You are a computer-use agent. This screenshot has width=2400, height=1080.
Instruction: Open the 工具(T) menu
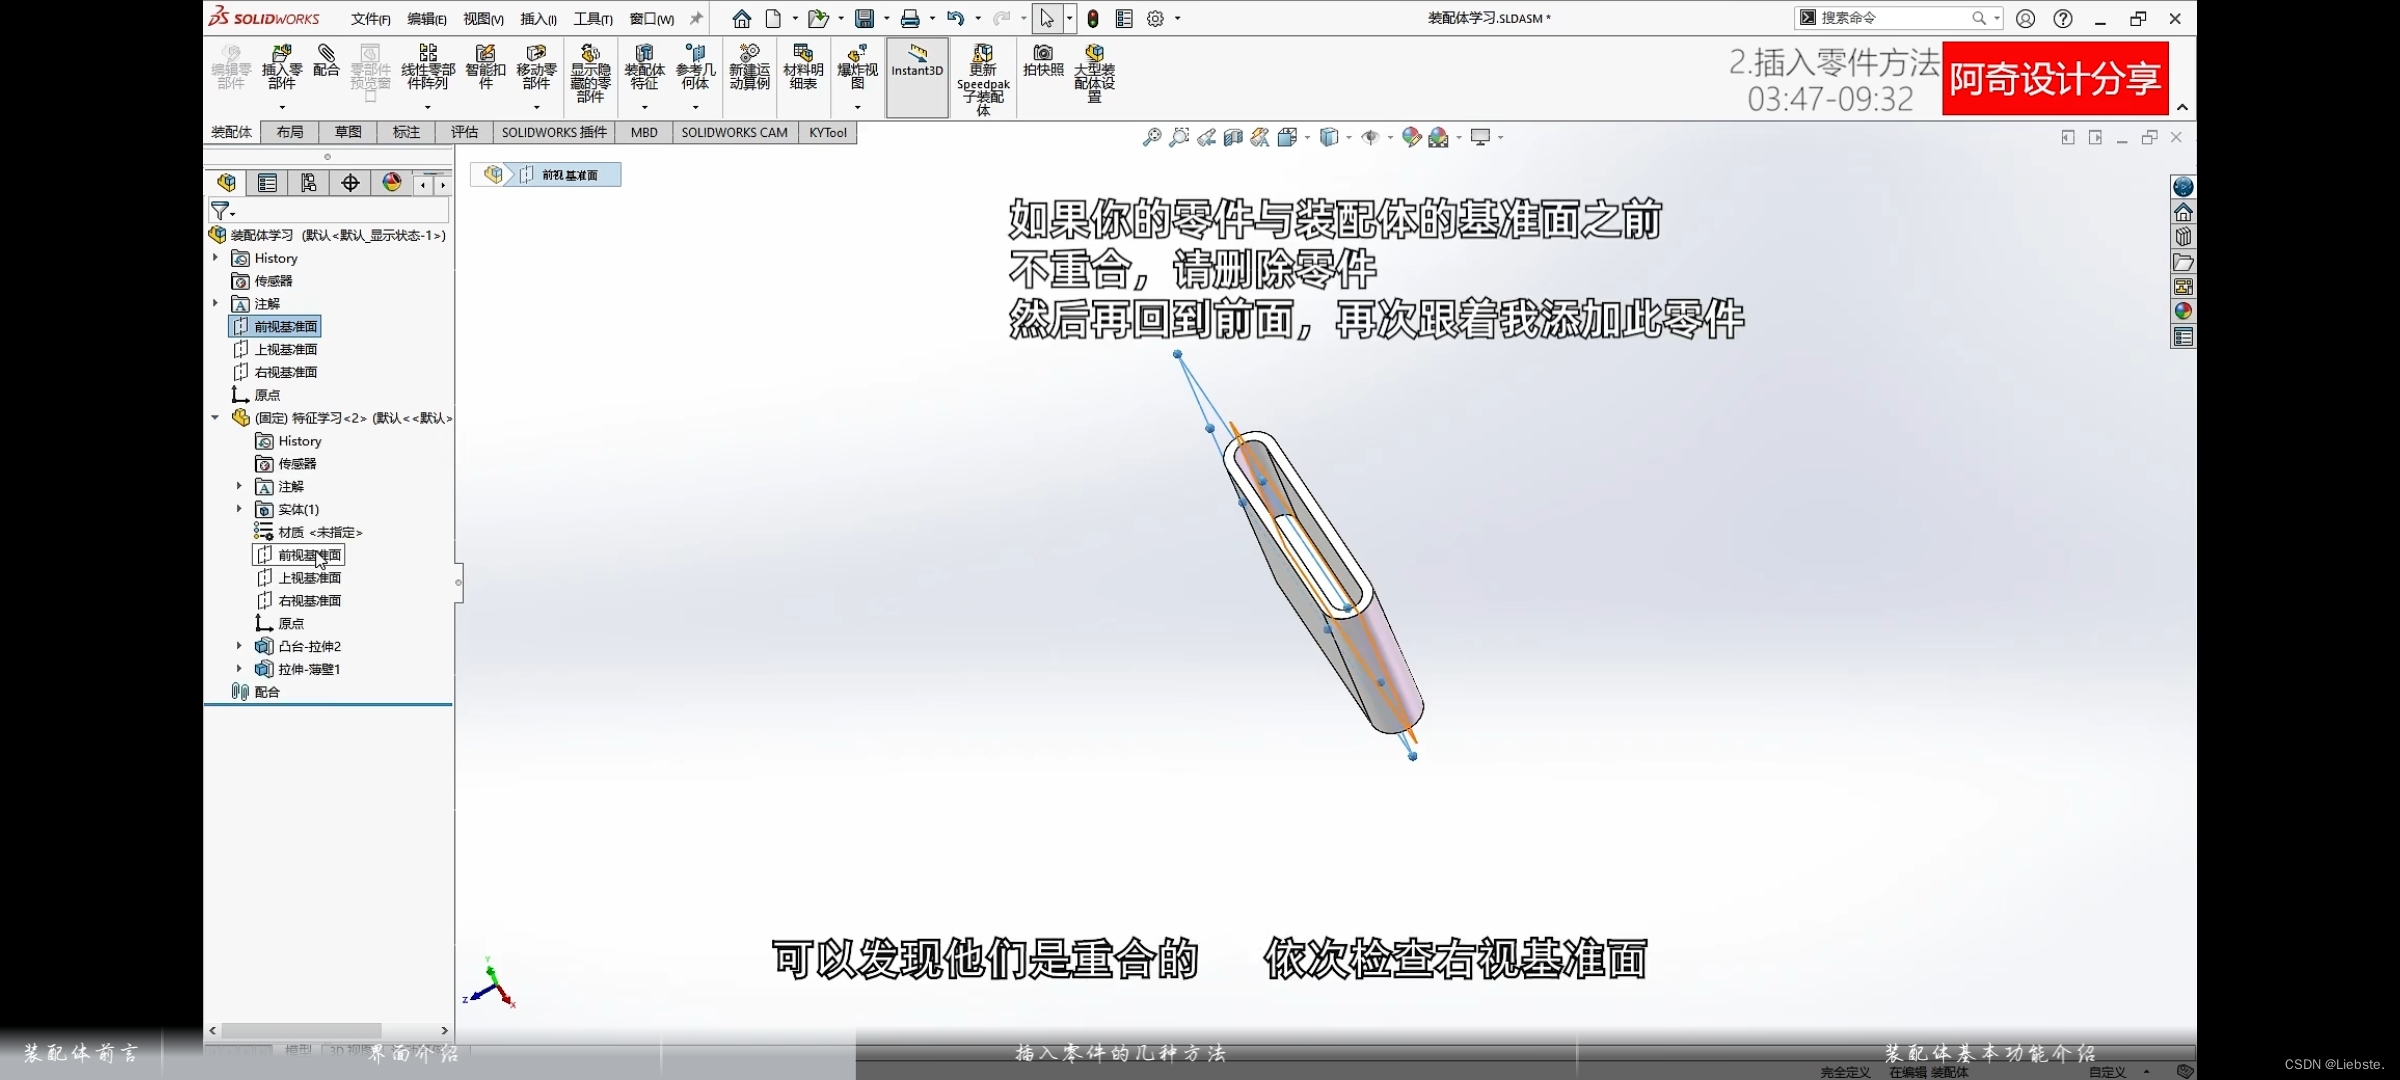(592, 19)
